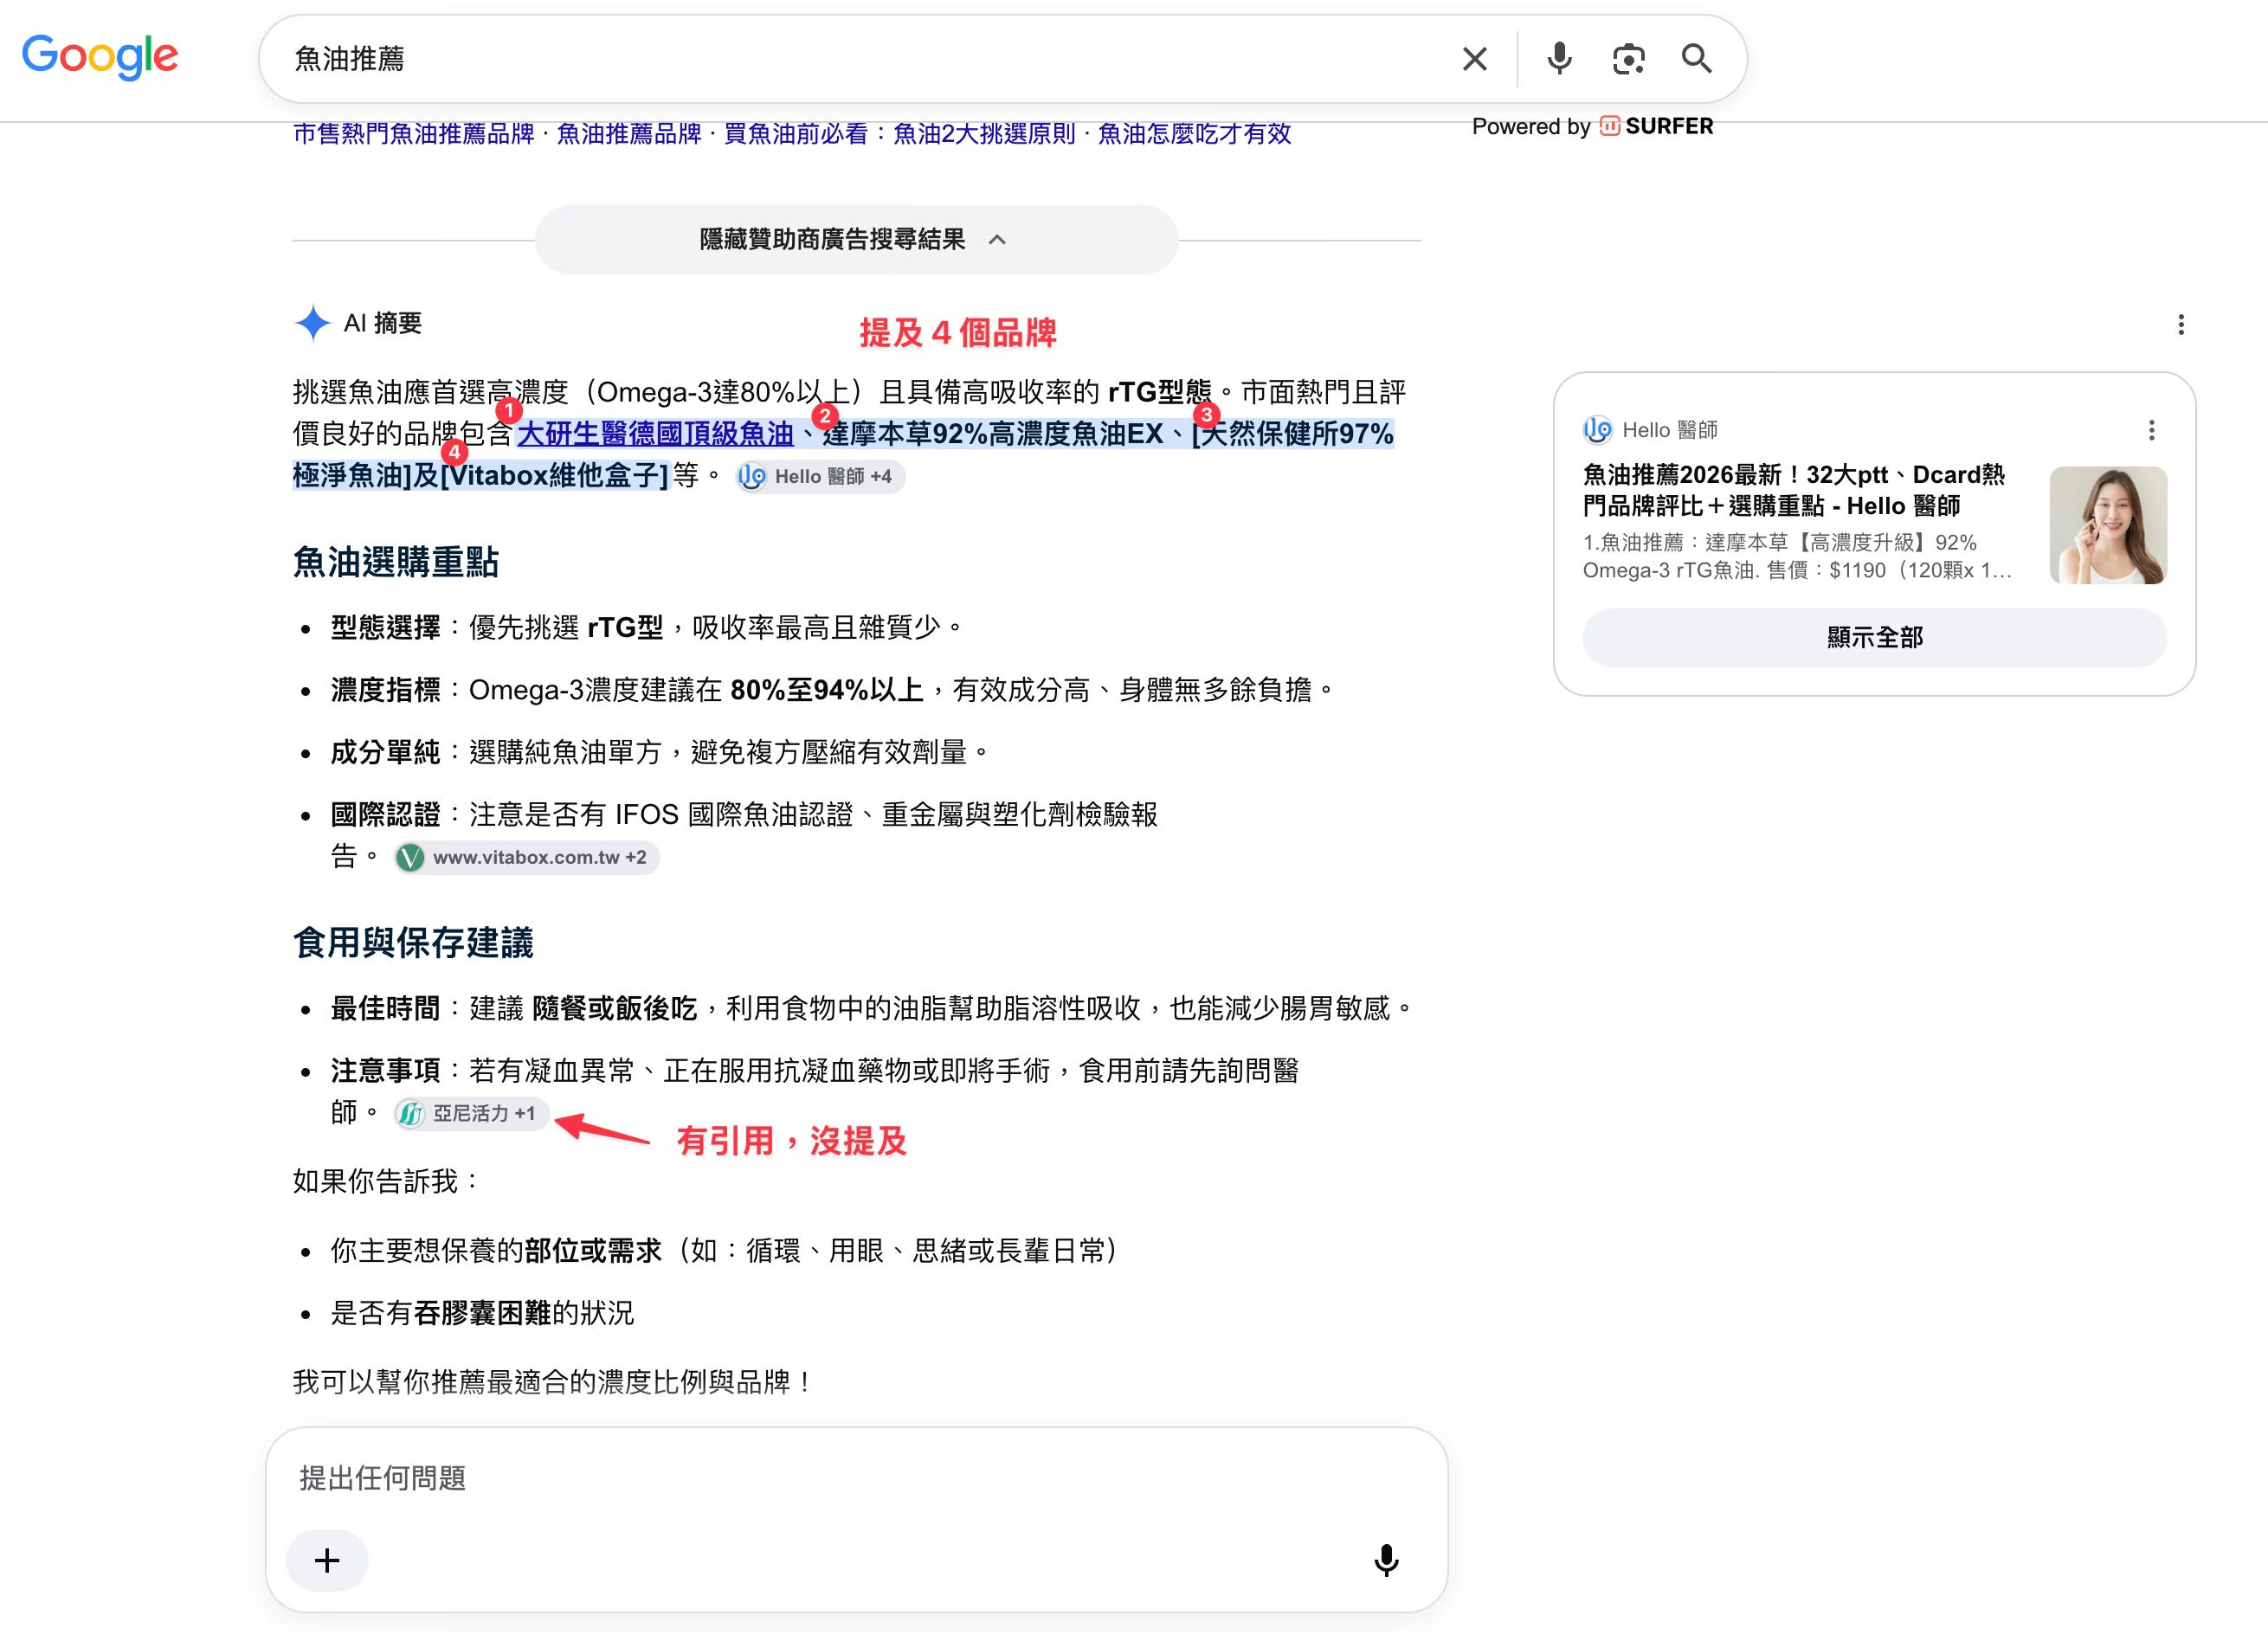The image size is (2268, 1641).
Task: Open the 大研生醫德國頂級魚油 link
Action: coord(655,434)
